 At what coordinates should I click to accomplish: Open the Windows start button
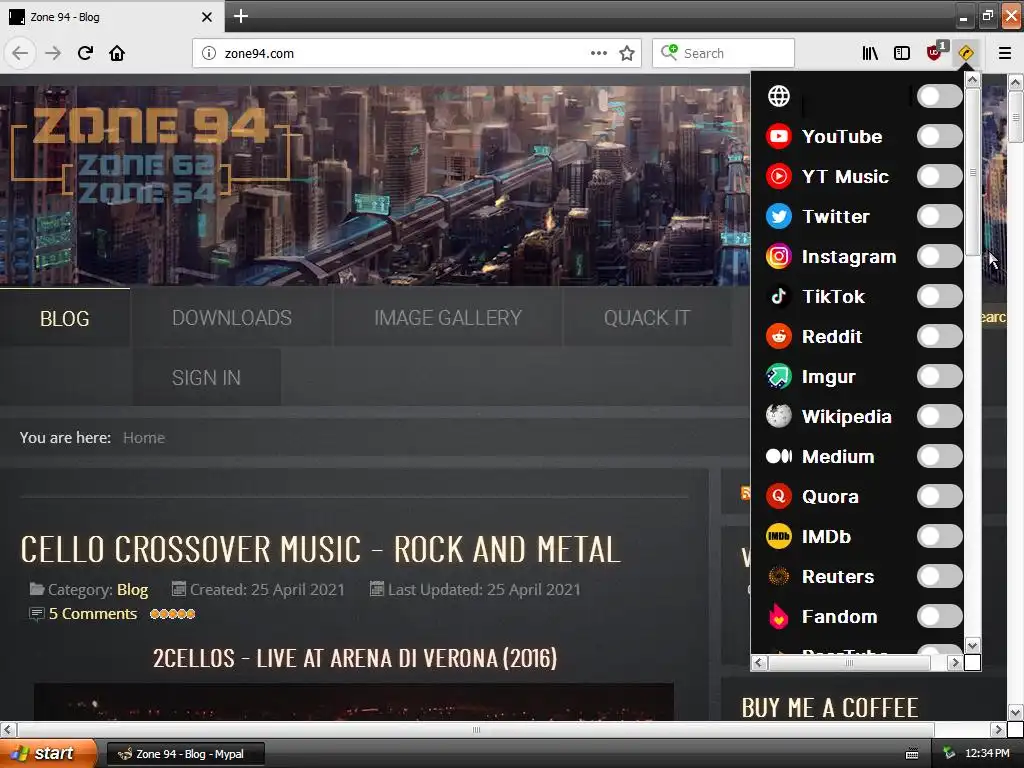[48, 753]
